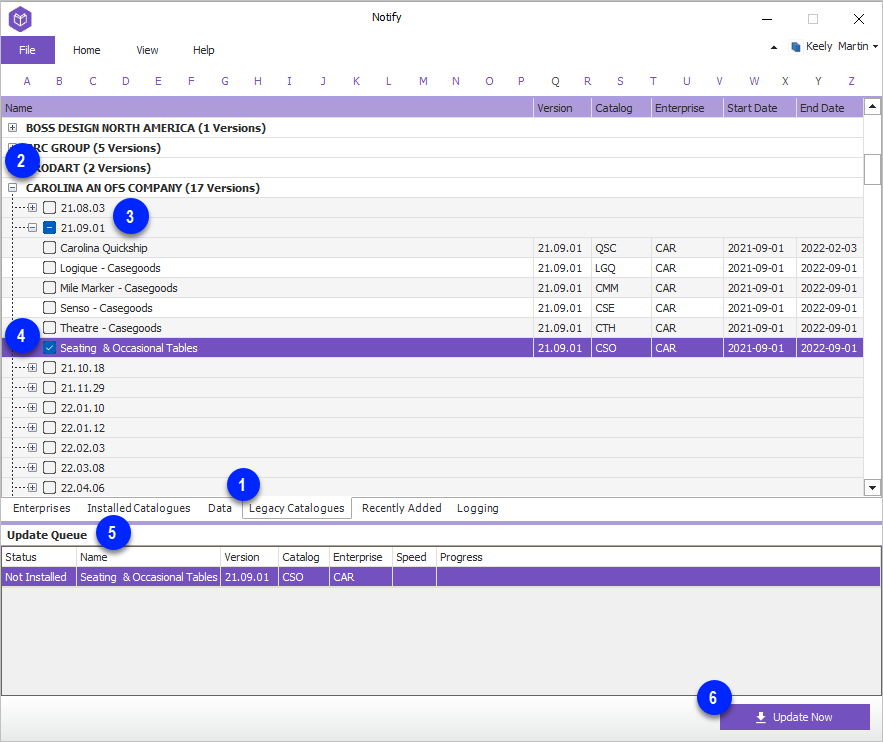The width and height of the screenshot is (883, 742).
Task: Click the Status header in Update Queue
Action: tap(39, 557)
